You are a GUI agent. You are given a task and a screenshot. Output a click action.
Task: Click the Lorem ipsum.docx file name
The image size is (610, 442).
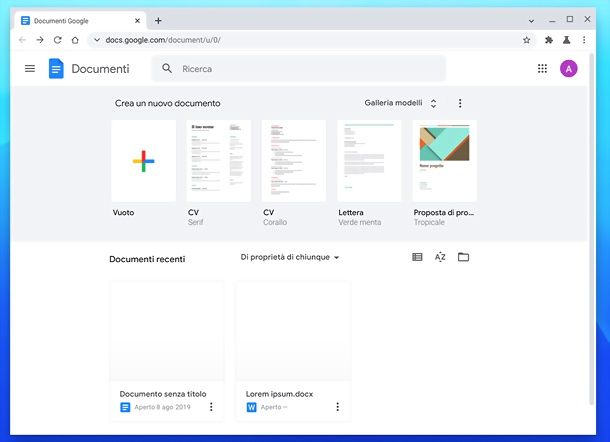point(279,394)
